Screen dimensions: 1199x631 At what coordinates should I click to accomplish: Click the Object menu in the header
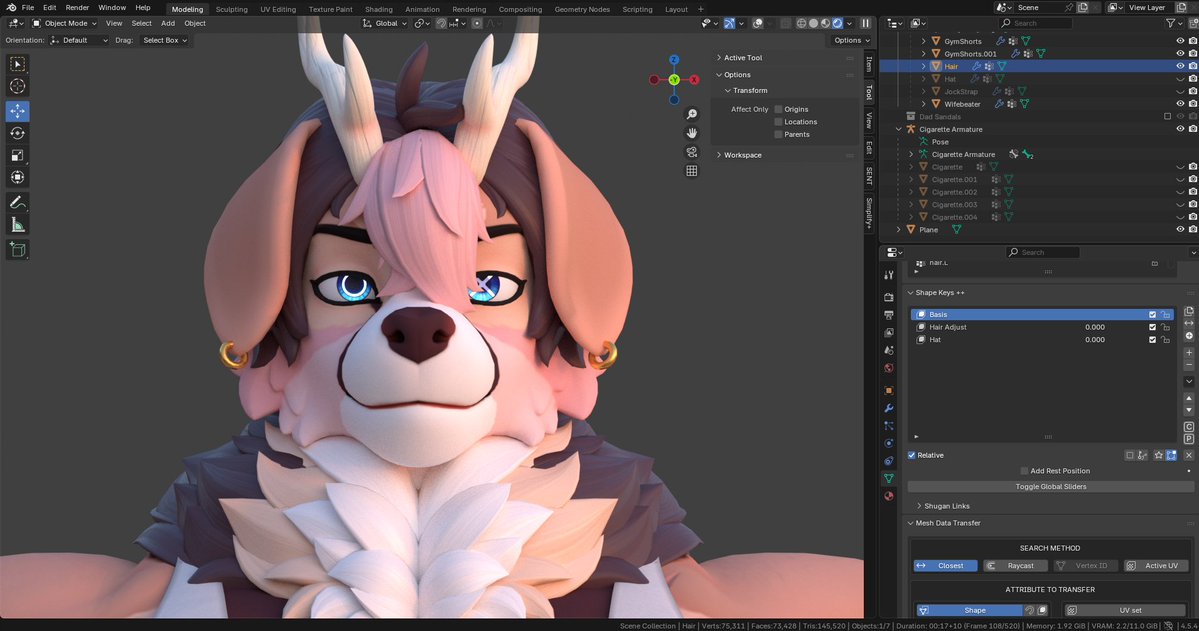coord(195,23)
